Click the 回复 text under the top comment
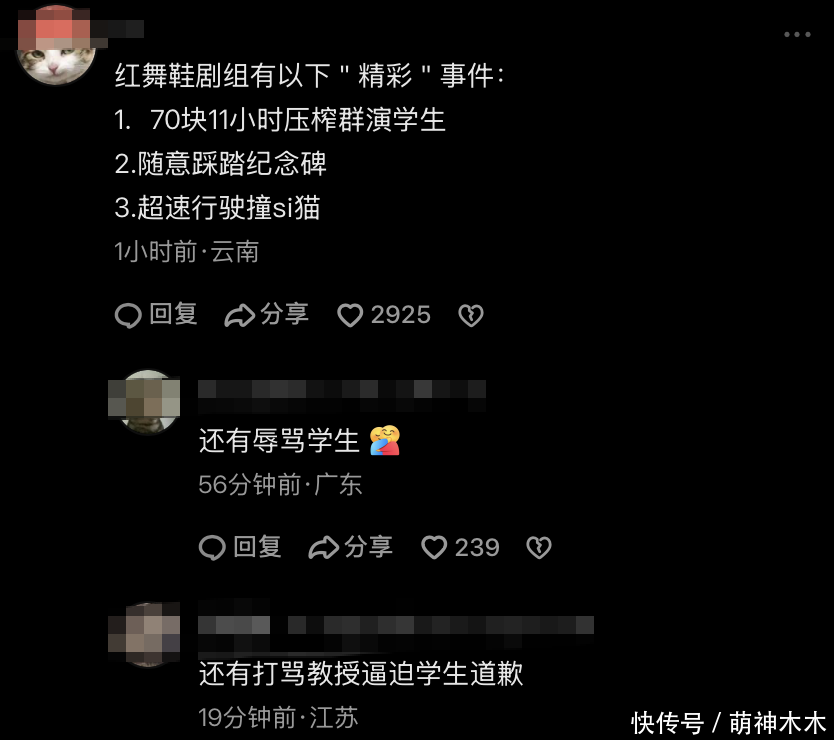 (x=173, y=314)
